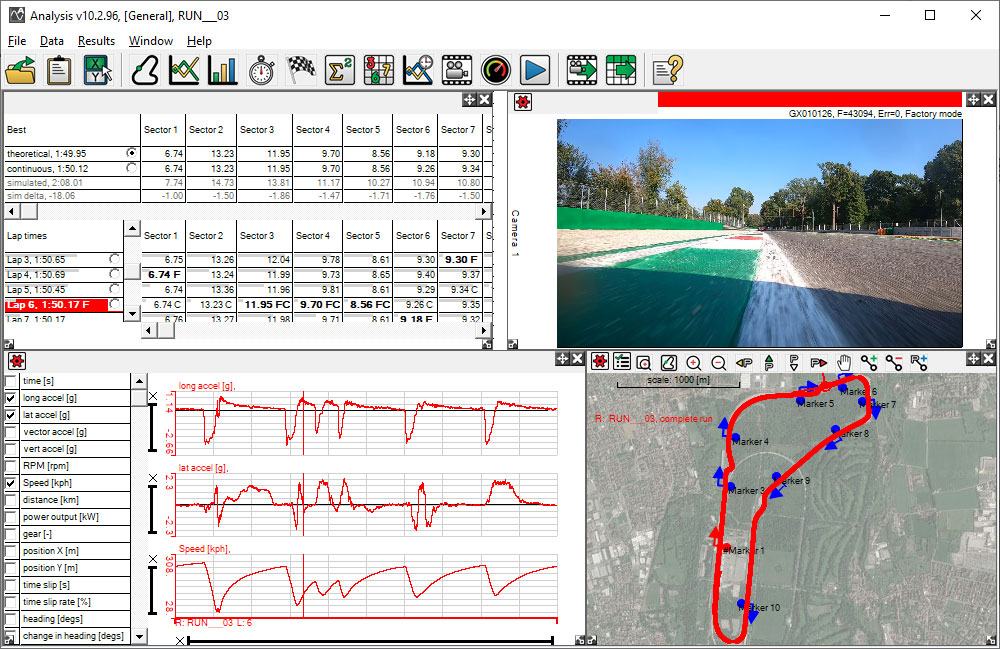The width and height of the screenshot is (1000, 649).
Task: Click the red bar above camera video
Action: point(809,99)
